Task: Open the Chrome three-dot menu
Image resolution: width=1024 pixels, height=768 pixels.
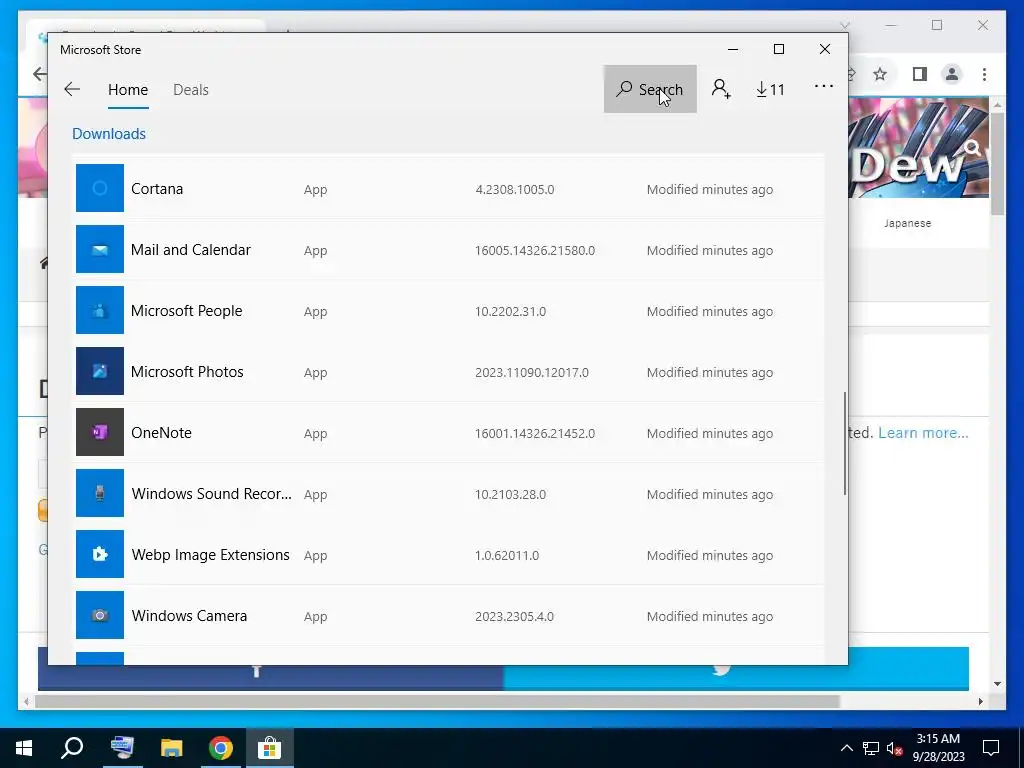Action: [x=984, y=74]
